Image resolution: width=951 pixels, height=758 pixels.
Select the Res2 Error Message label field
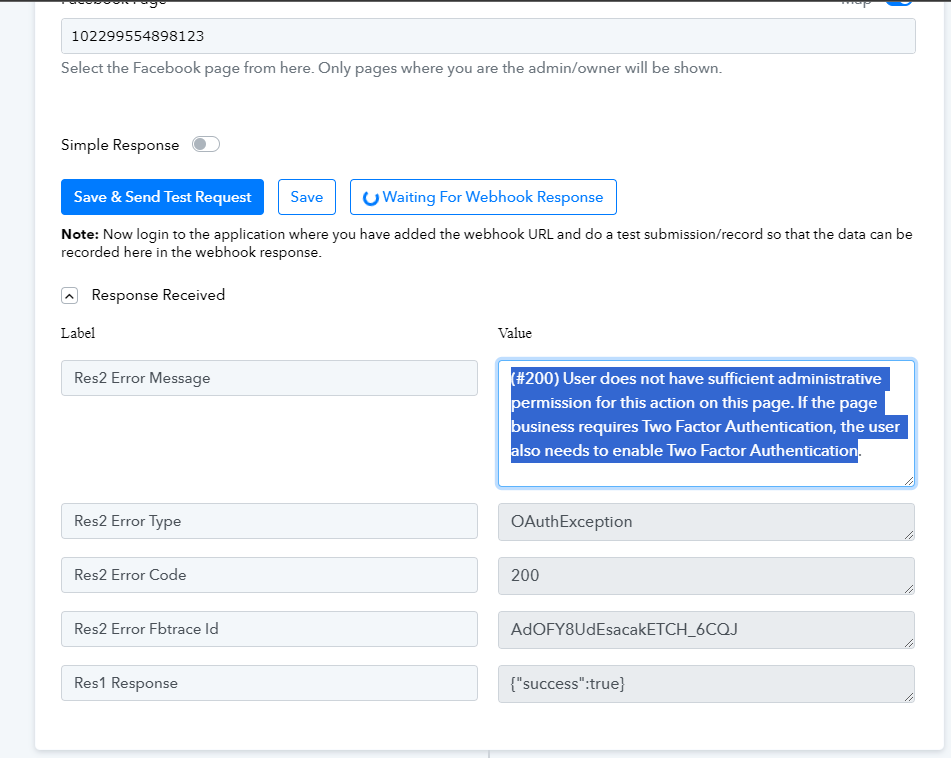click(x=269, y=378)
